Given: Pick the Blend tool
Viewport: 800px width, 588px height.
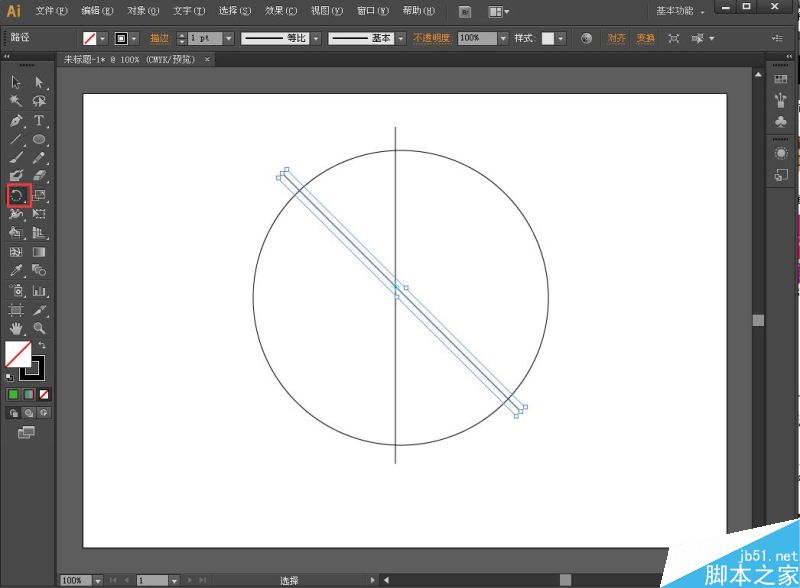Looking at the screenshot, I should tap(39, 270).
